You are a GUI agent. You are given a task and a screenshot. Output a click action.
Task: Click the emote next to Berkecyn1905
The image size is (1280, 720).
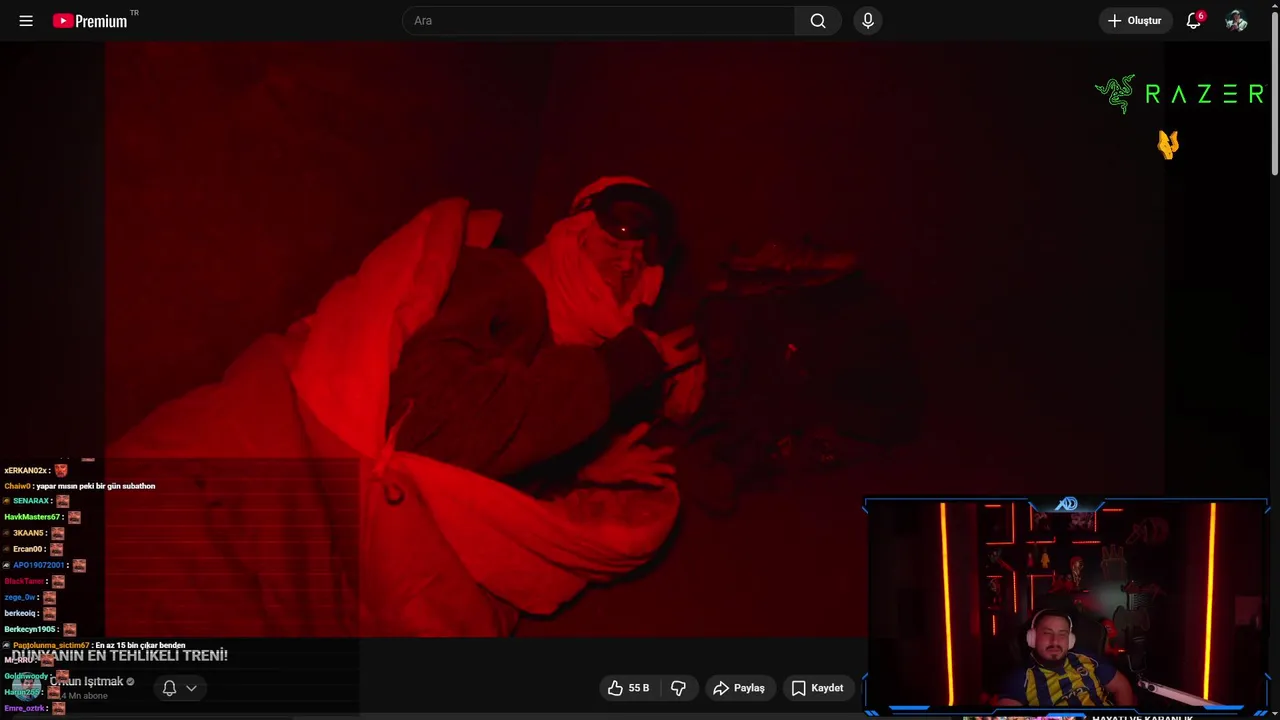click(69, 629)
